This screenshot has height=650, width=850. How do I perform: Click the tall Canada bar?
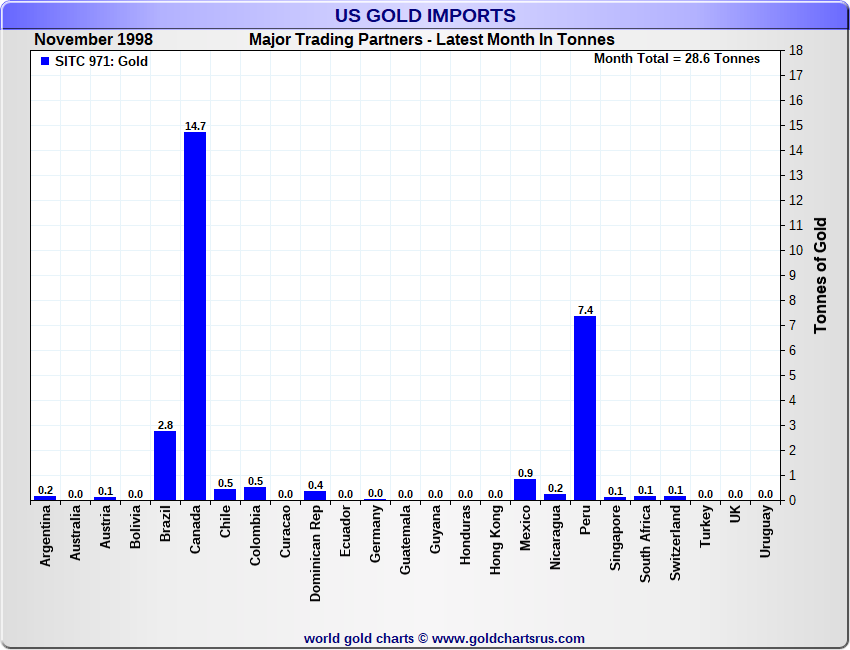click(195, 316)
